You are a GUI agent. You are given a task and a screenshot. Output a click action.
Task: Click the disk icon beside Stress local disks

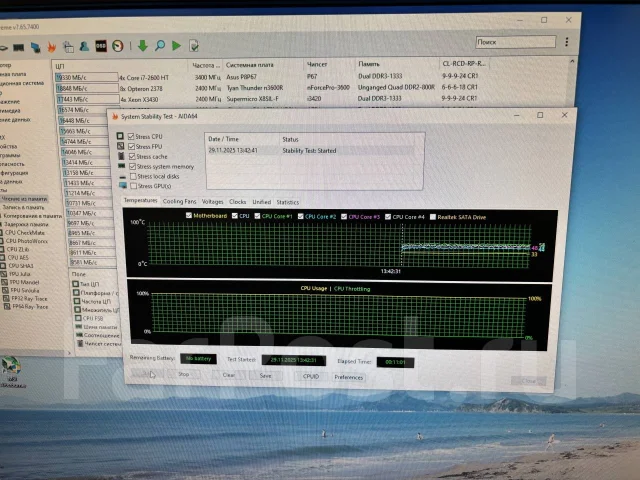122,177
